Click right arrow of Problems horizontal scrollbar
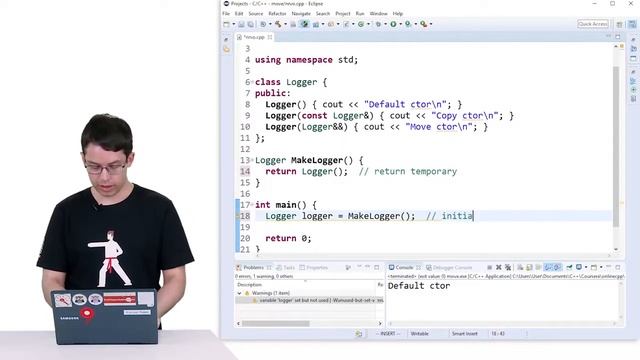Screen dimensions: 640x360 pyautogui.click(x=380, y=324)
